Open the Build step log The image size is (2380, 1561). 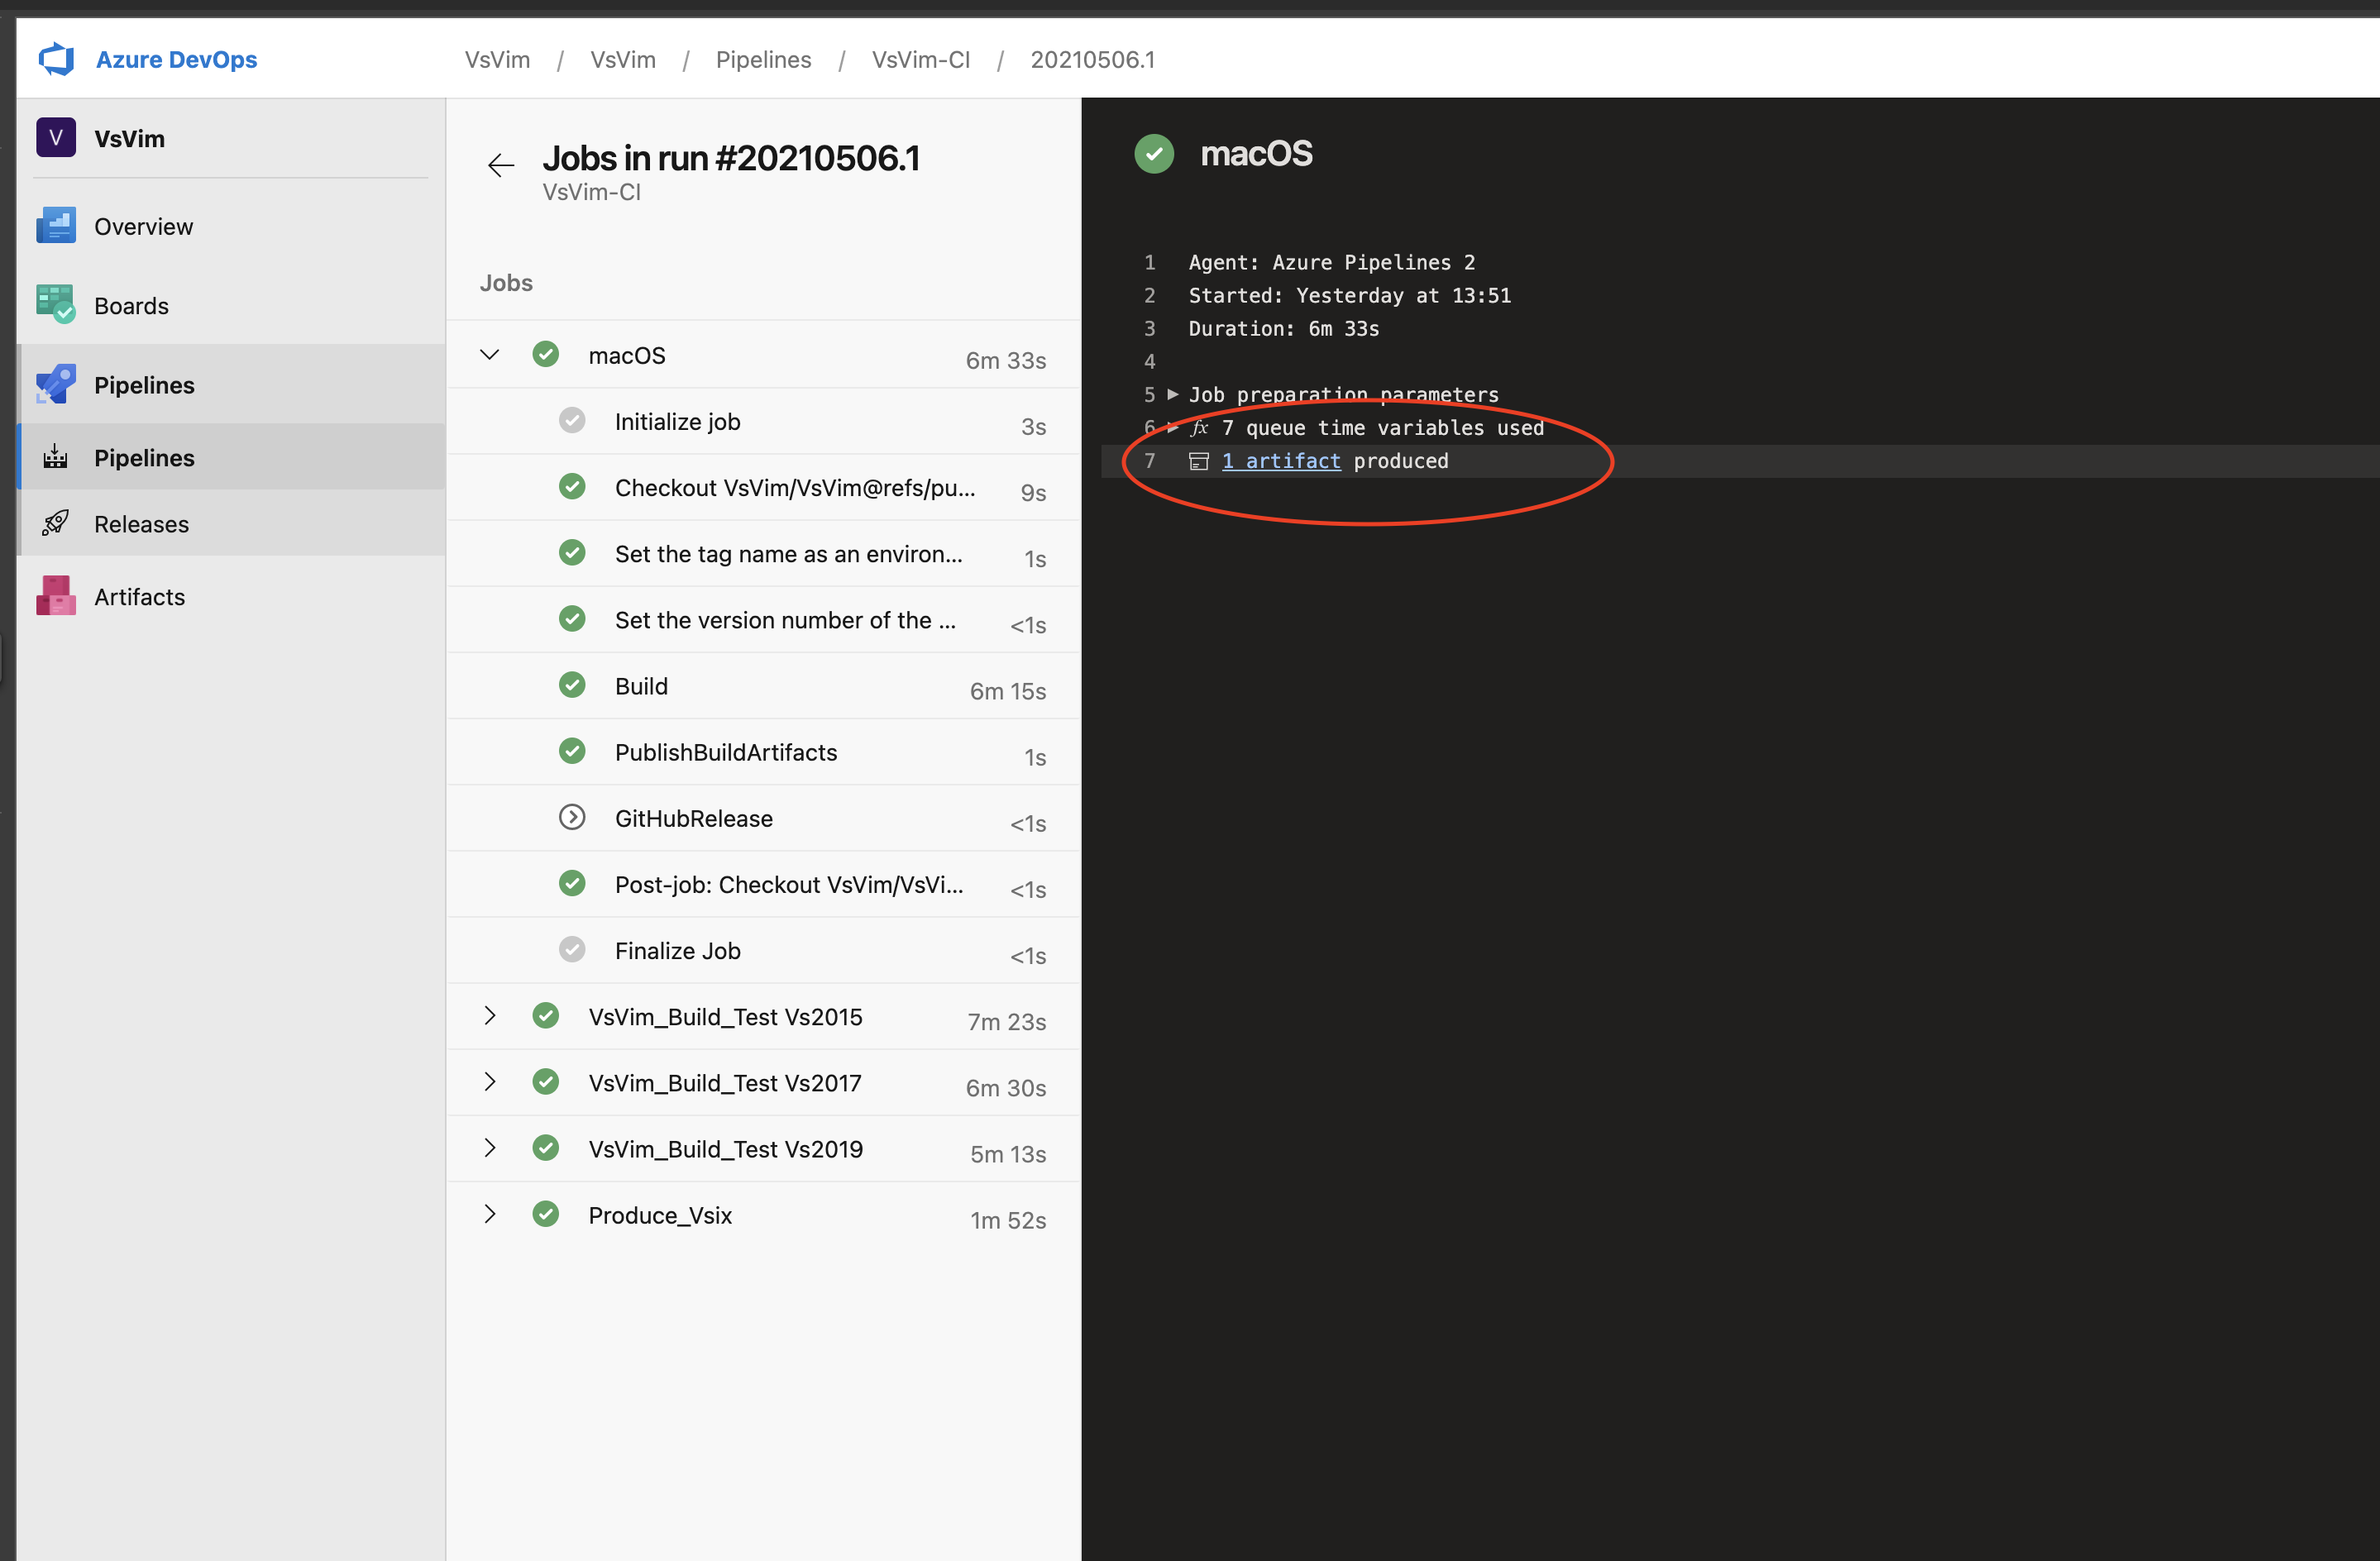pos(641,686)
